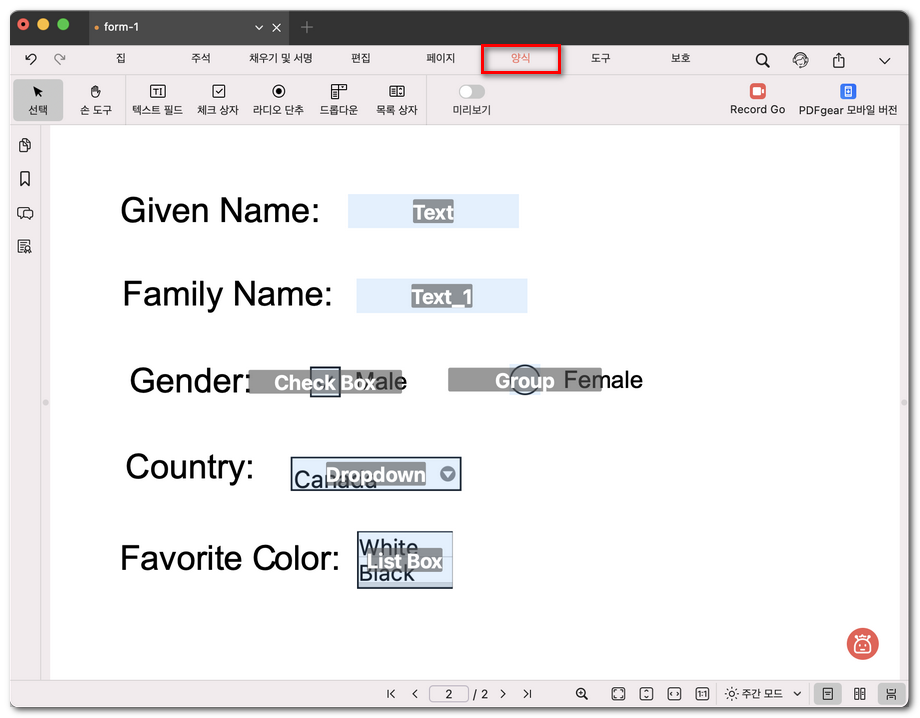
Task: Select the Given Name Text field
Action: coord(433,212)
